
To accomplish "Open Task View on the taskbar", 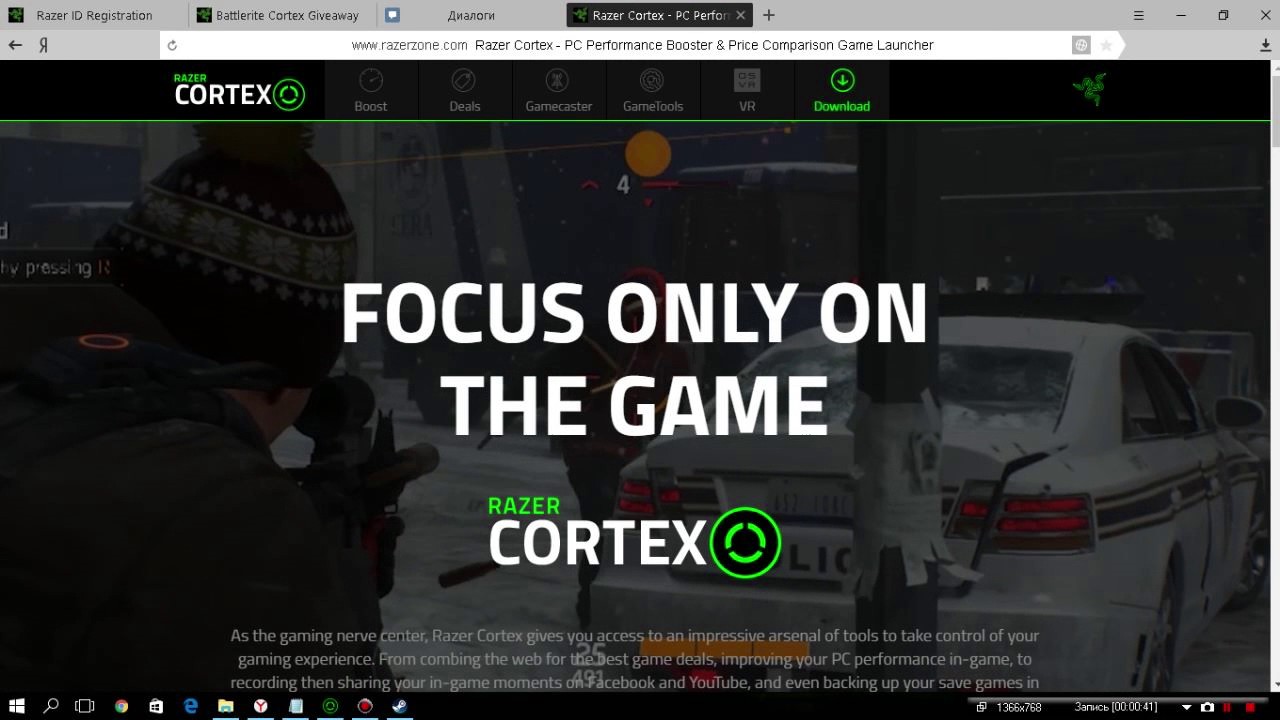I will pyautogui.click(x=85, y=706).
